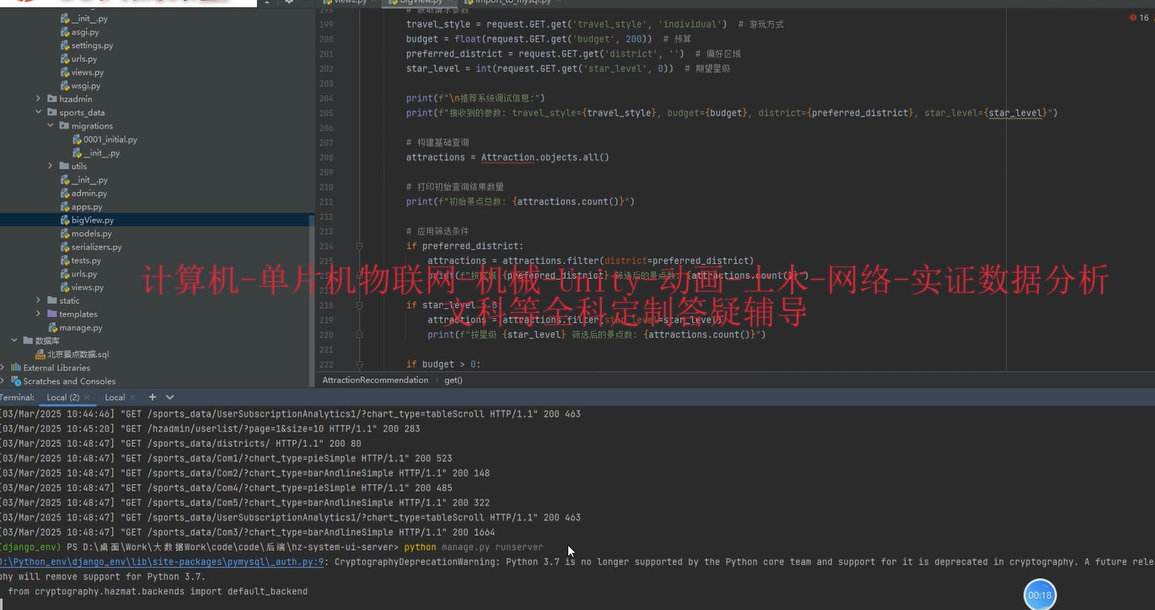Open the errors indicator showing 16 problems
This screenshot has height=610, width=1155.
(x=1138, y=17)
